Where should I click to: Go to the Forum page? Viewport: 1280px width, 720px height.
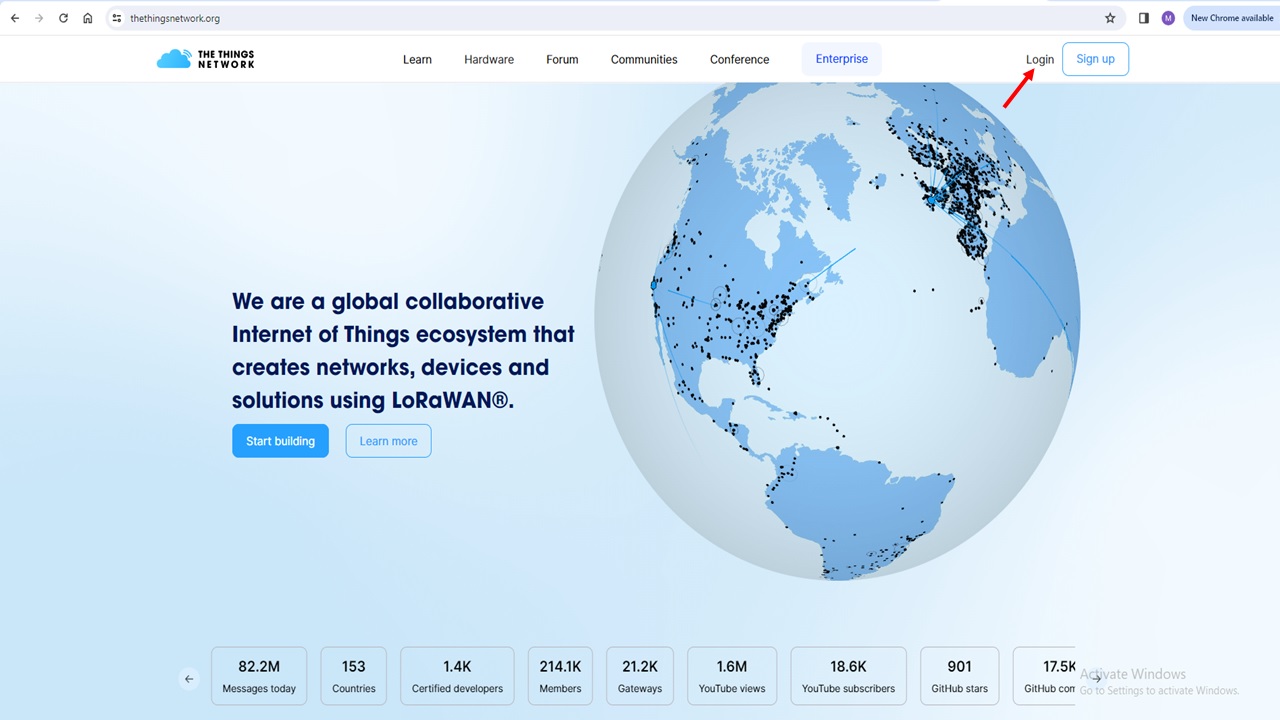[x=562, y=59]
